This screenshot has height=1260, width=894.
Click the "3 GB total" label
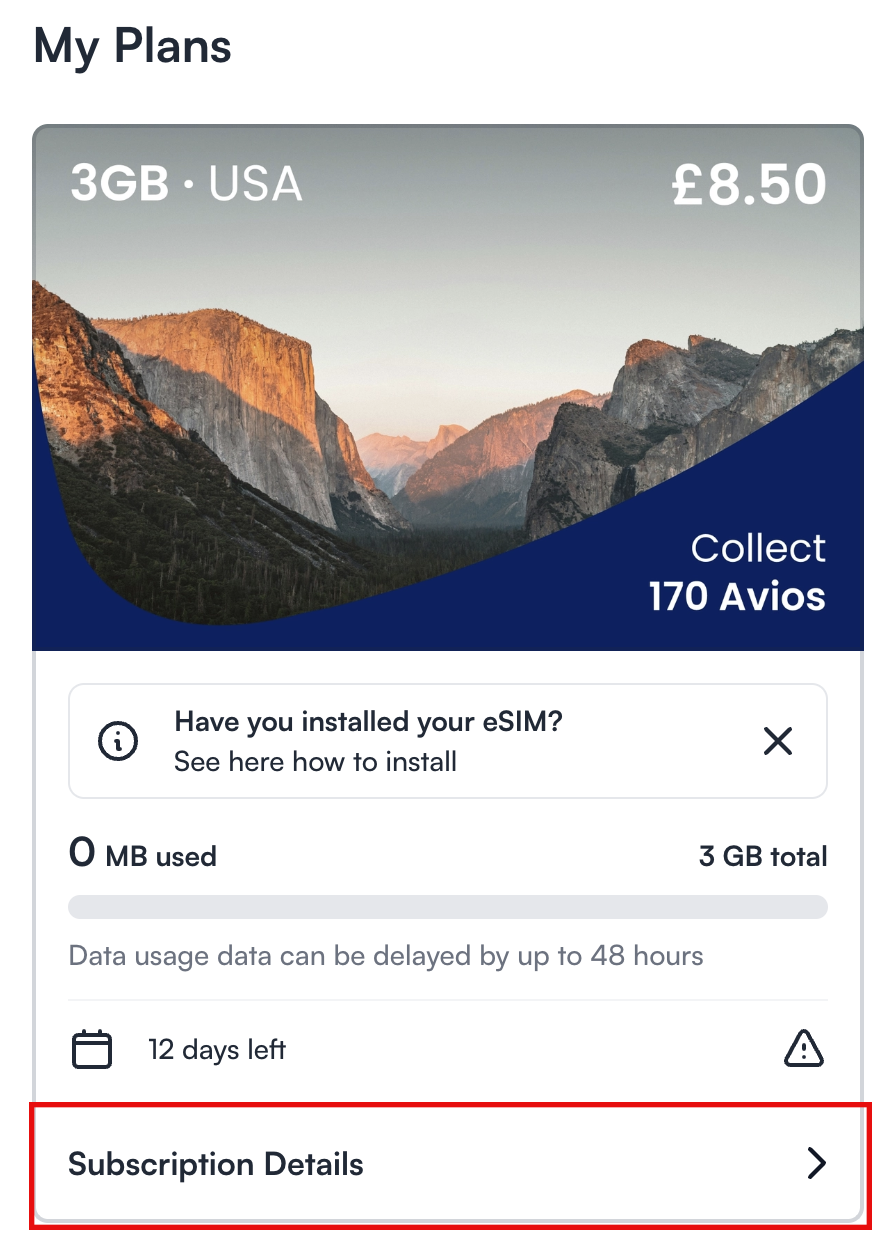click(x=762, y=857)
